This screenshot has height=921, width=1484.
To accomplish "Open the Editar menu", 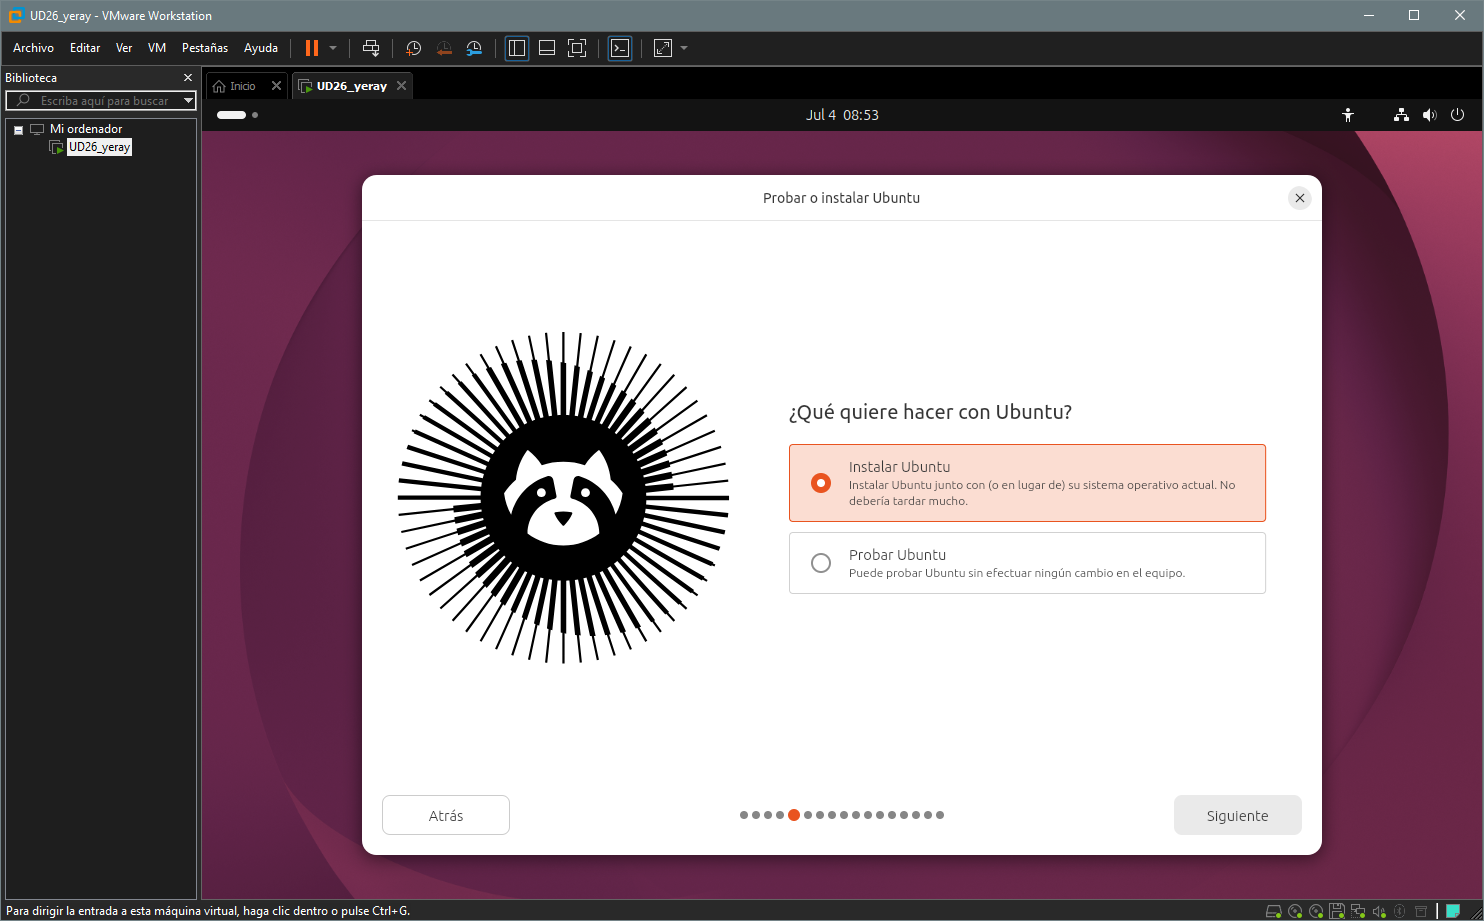I will [x=85, y=48].
